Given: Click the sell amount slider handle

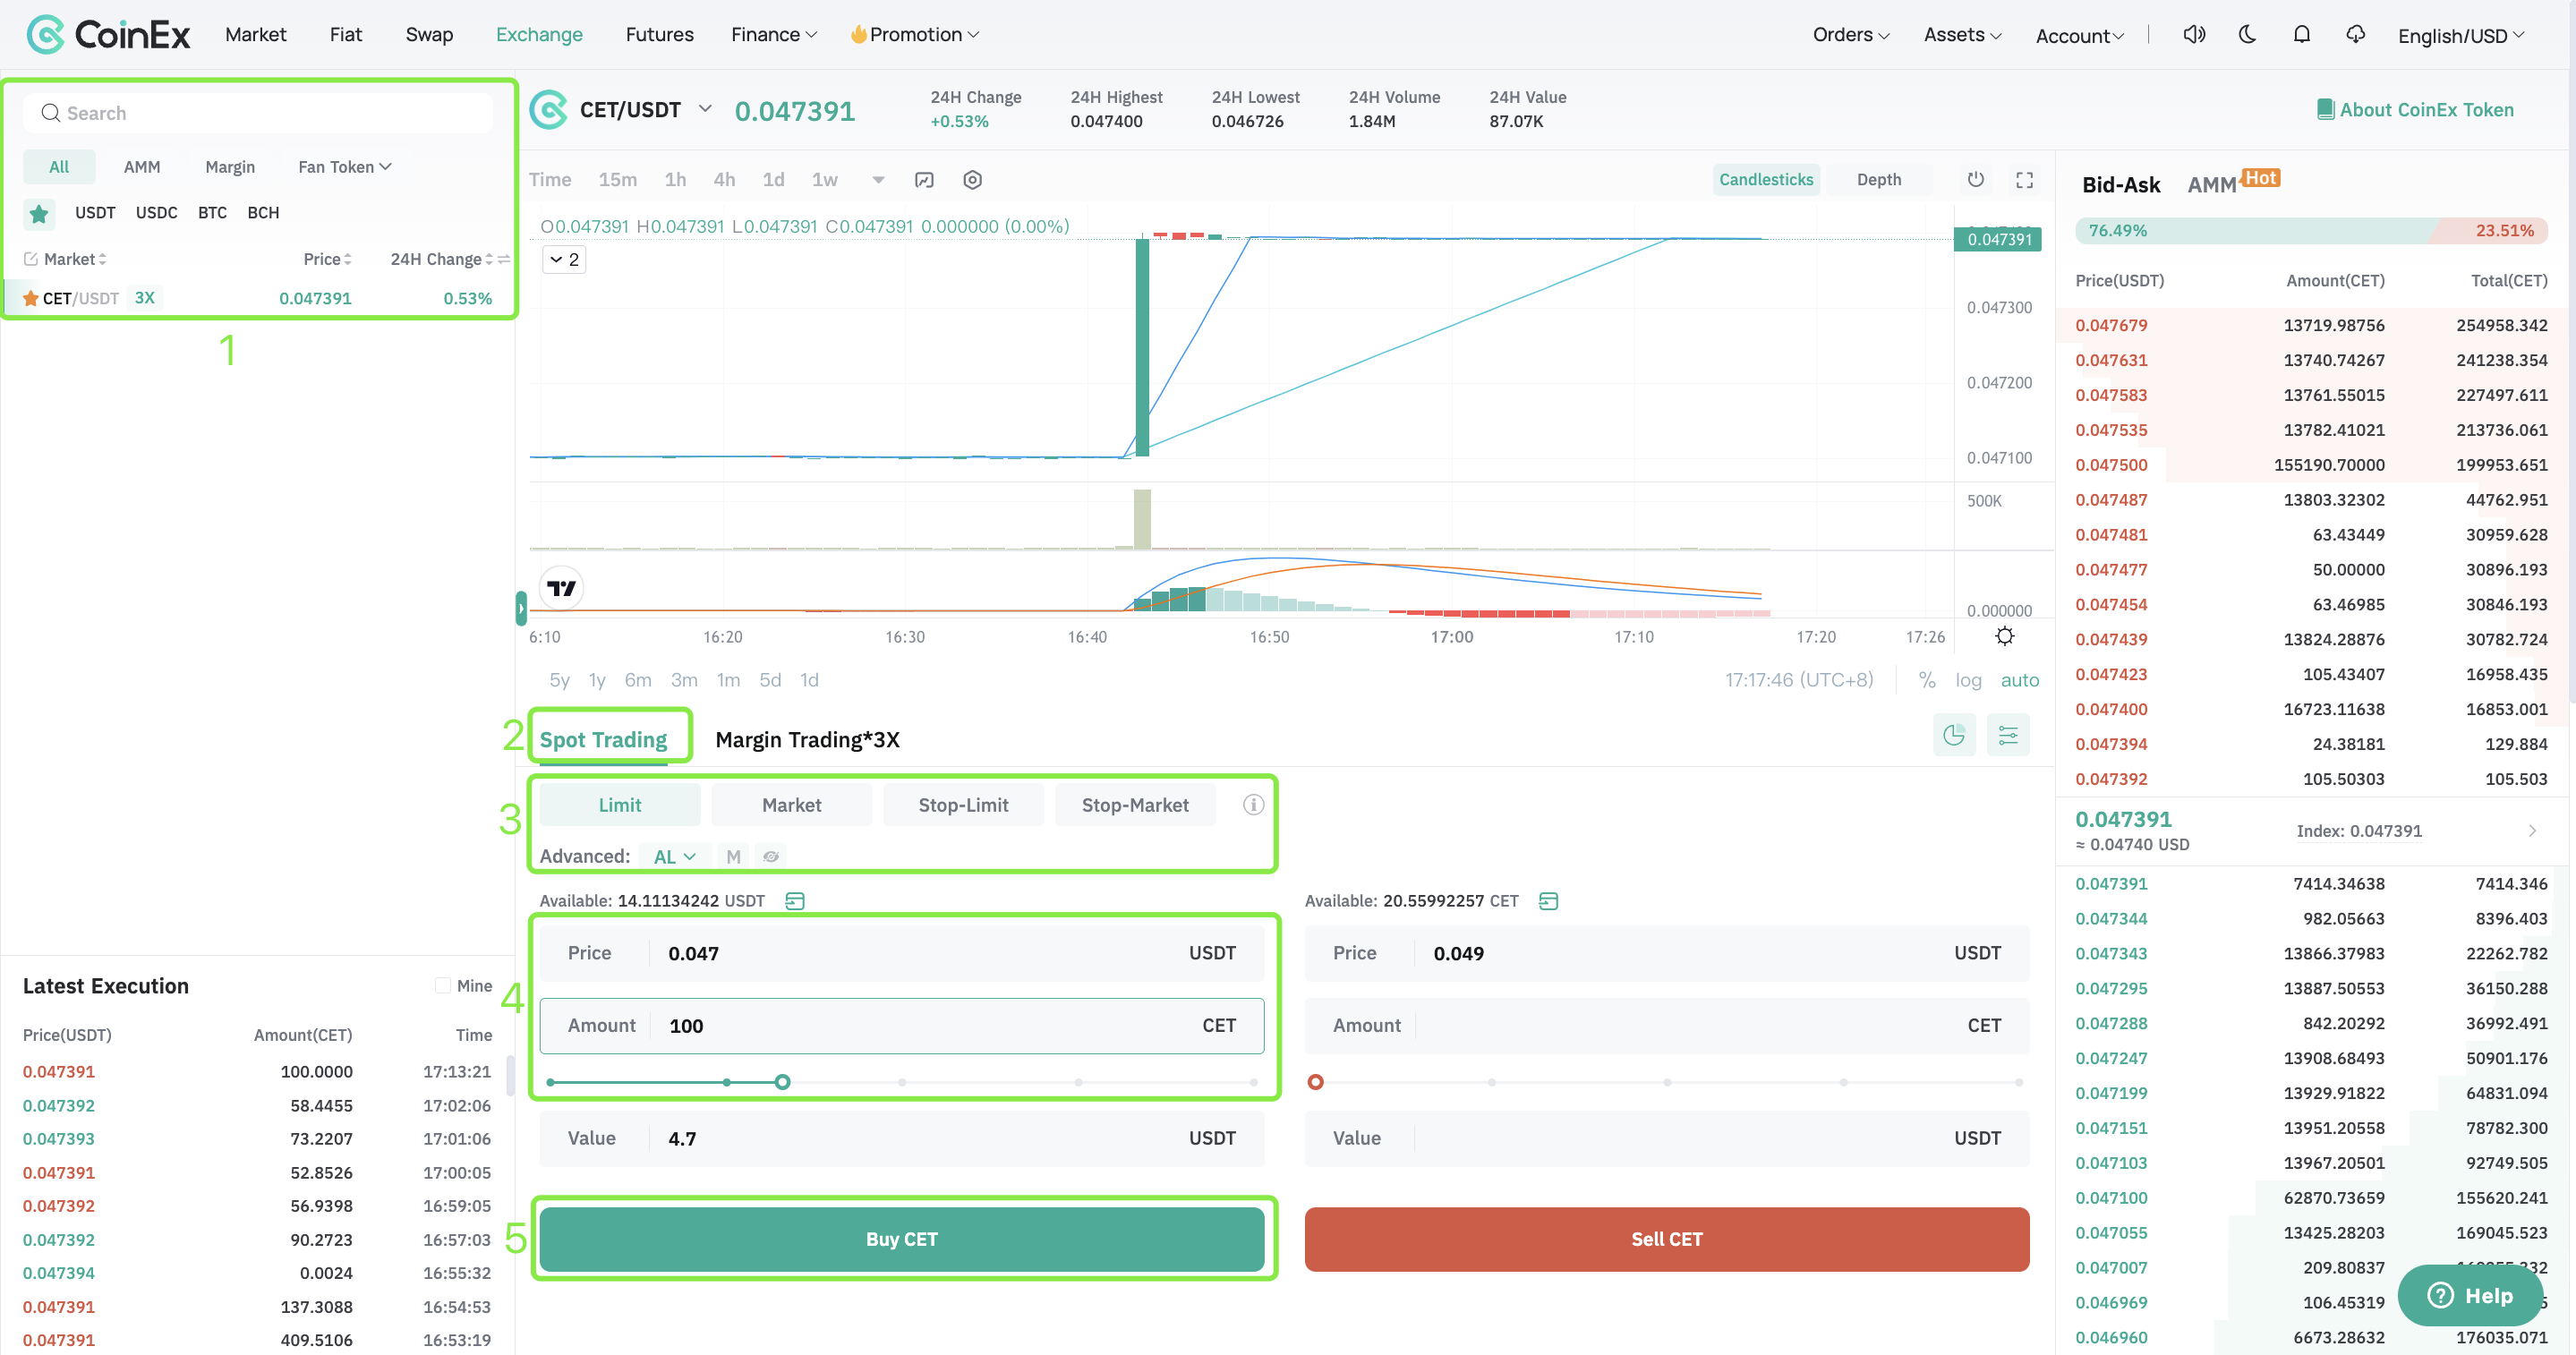Looking at the screenshot, I should [x=1315, y=1082].
